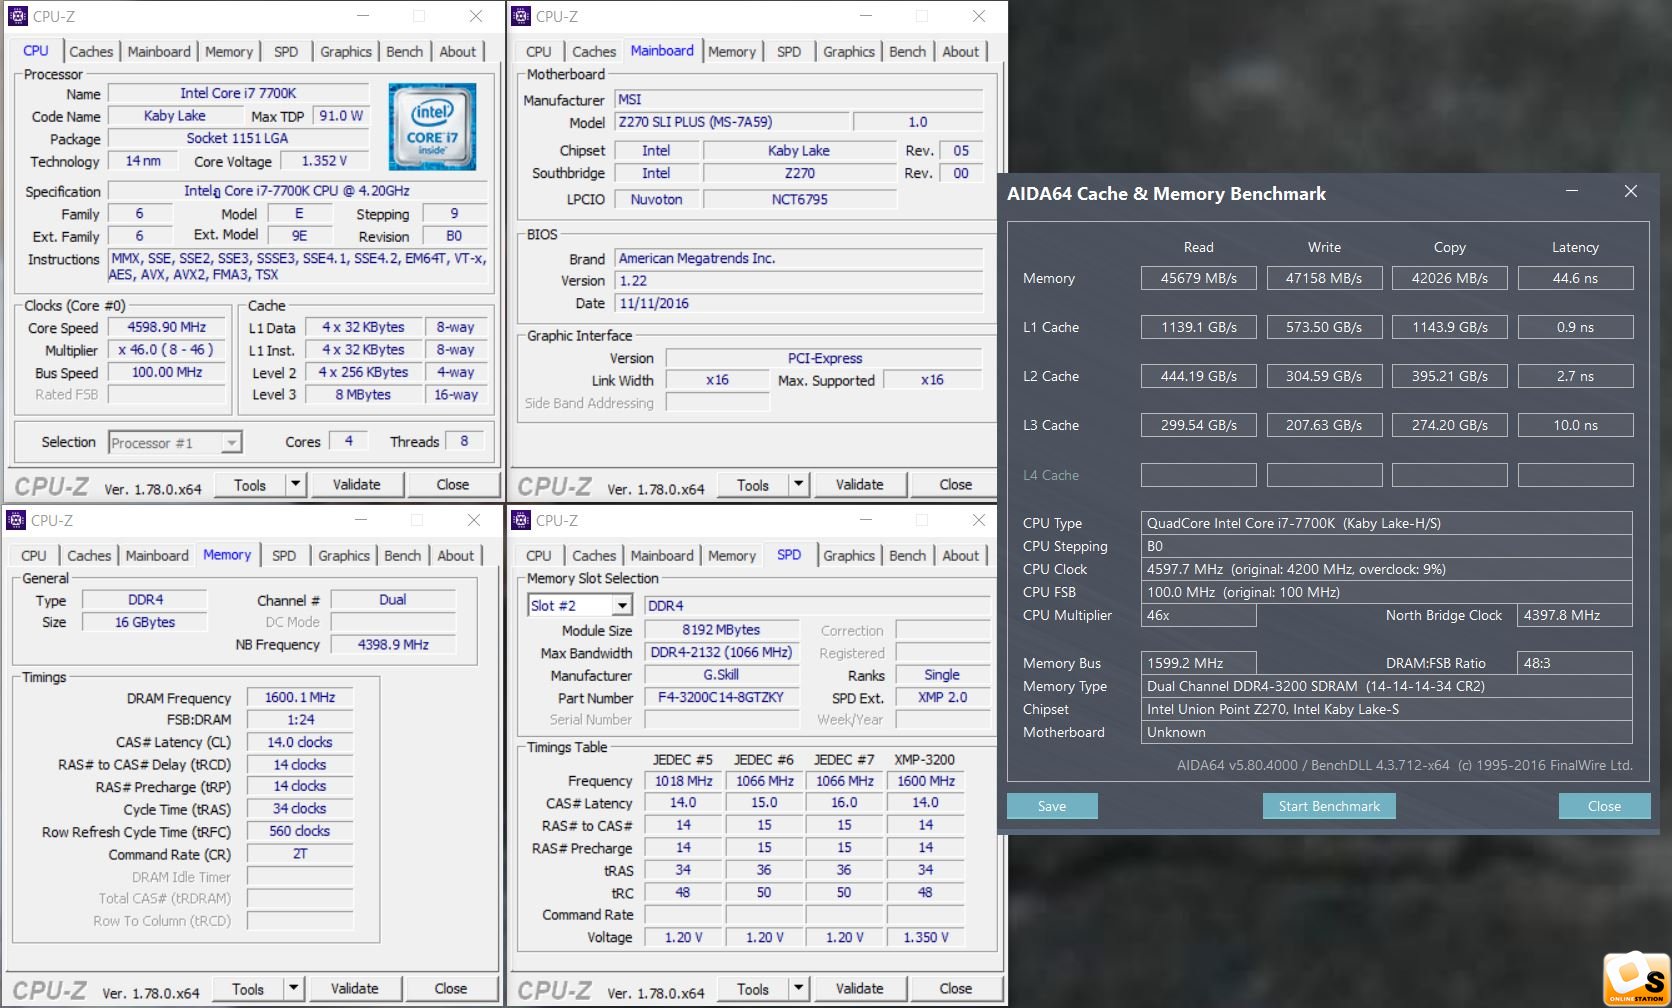Screen dimensions: 1672x1008
Task: Open the Tools dropdown arrow in the SPD window
Action: (798, 988)
